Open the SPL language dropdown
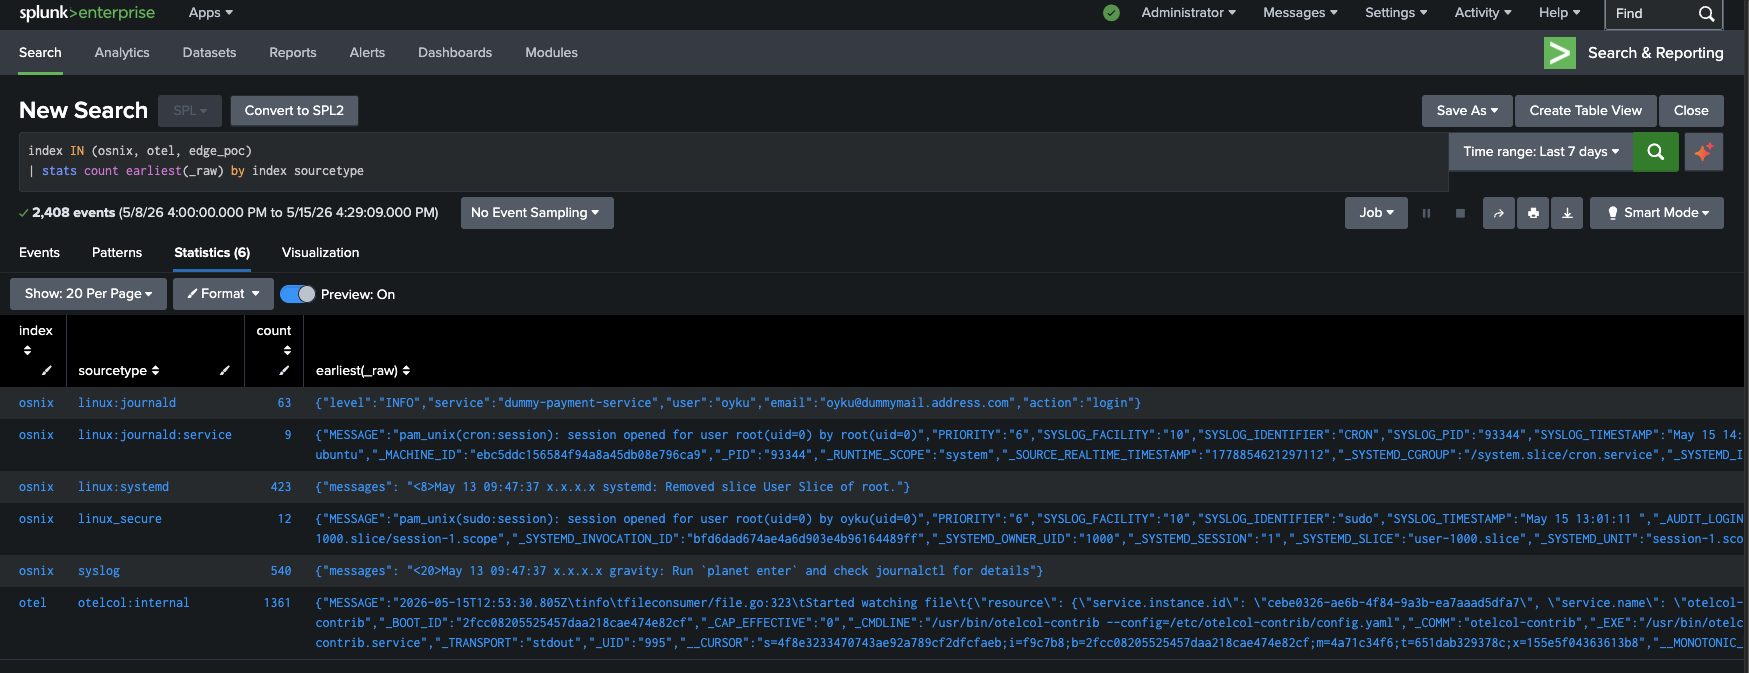The width and height of the screenshot is (1749, 673). [x=190, y=111]
